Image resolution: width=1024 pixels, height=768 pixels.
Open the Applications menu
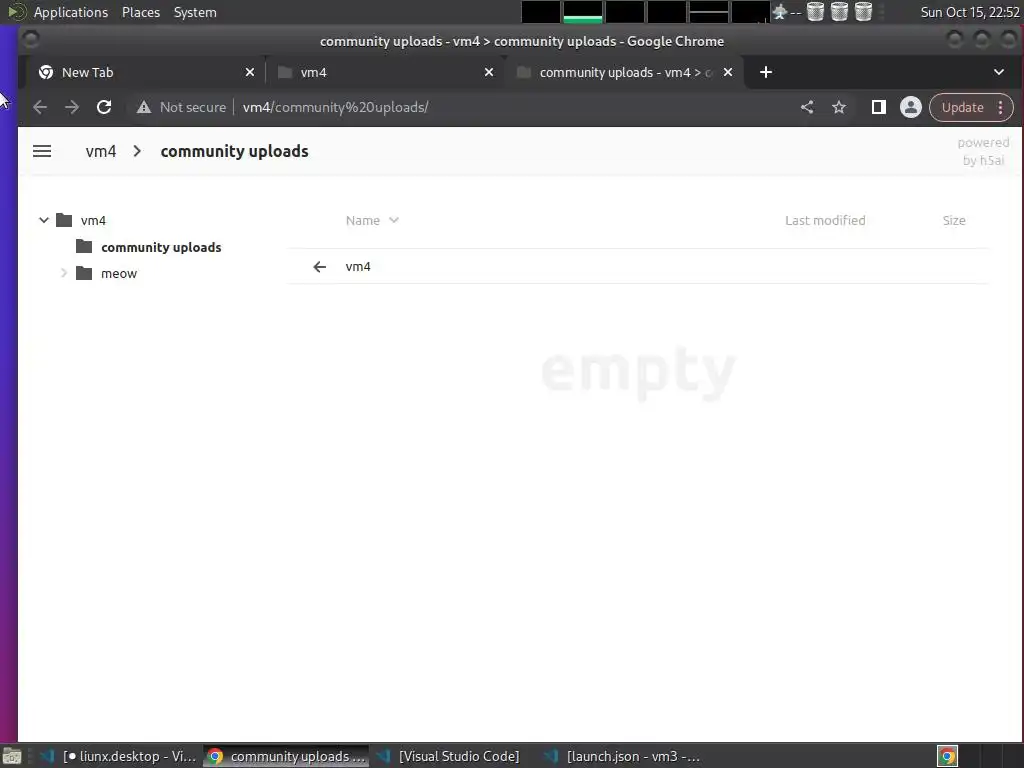coord(71,12)
